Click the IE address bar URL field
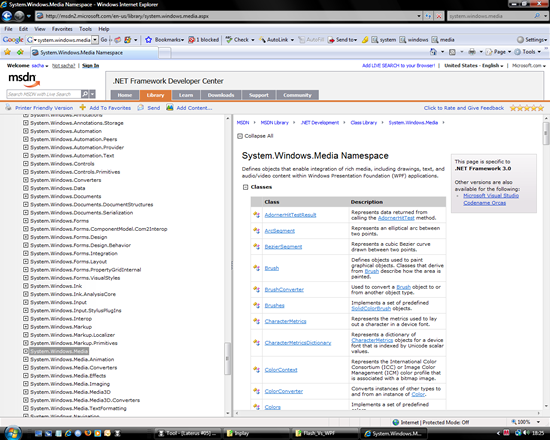Viewport: 550px width, 440px height. tap(226, 16)
